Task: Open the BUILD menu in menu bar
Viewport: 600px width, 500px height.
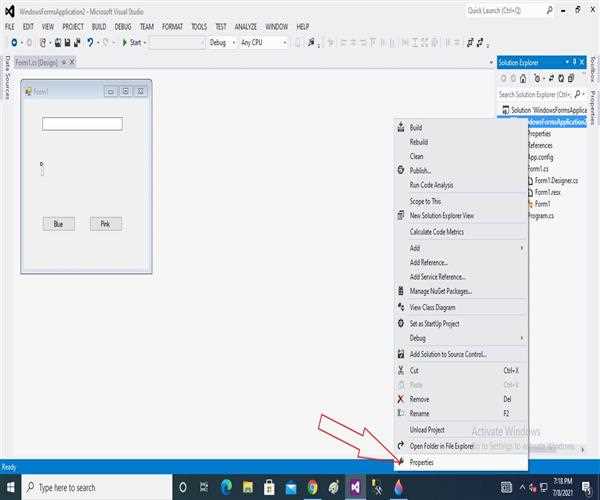Action: [99, 26]
